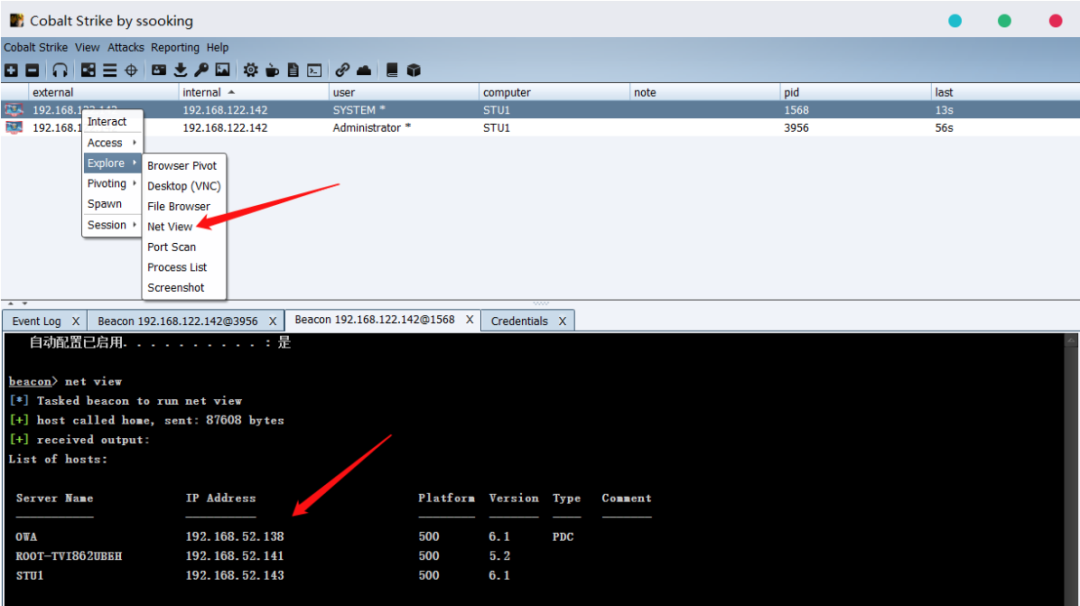The width and height of the screenshot is (1080, 606).
Task: Switch to the session table view icon
Action: (110, 70)
